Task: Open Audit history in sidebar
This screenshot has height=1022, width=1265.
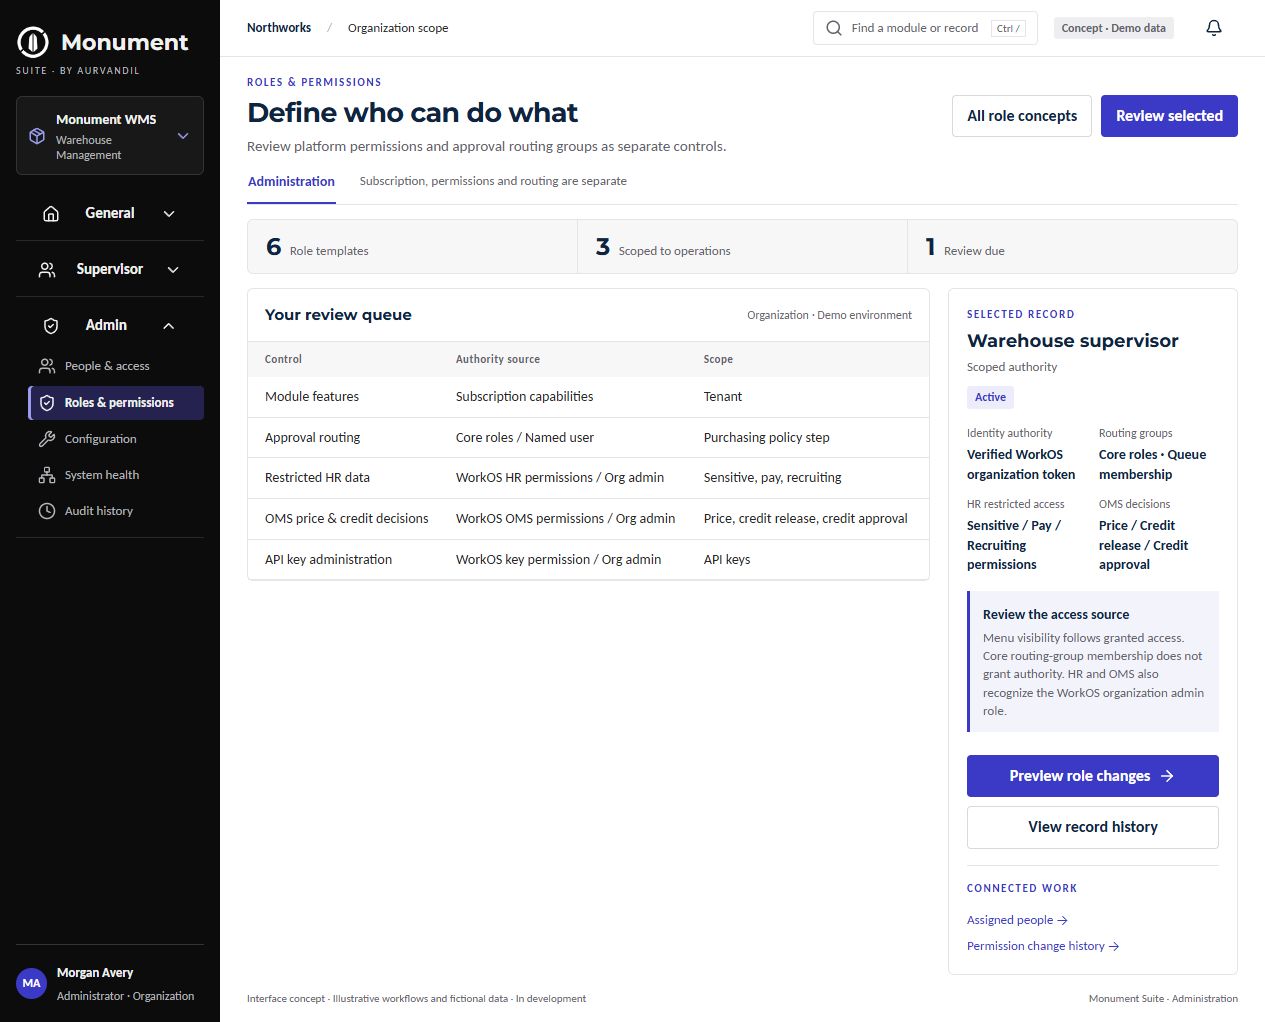Action: pos(116,511)
